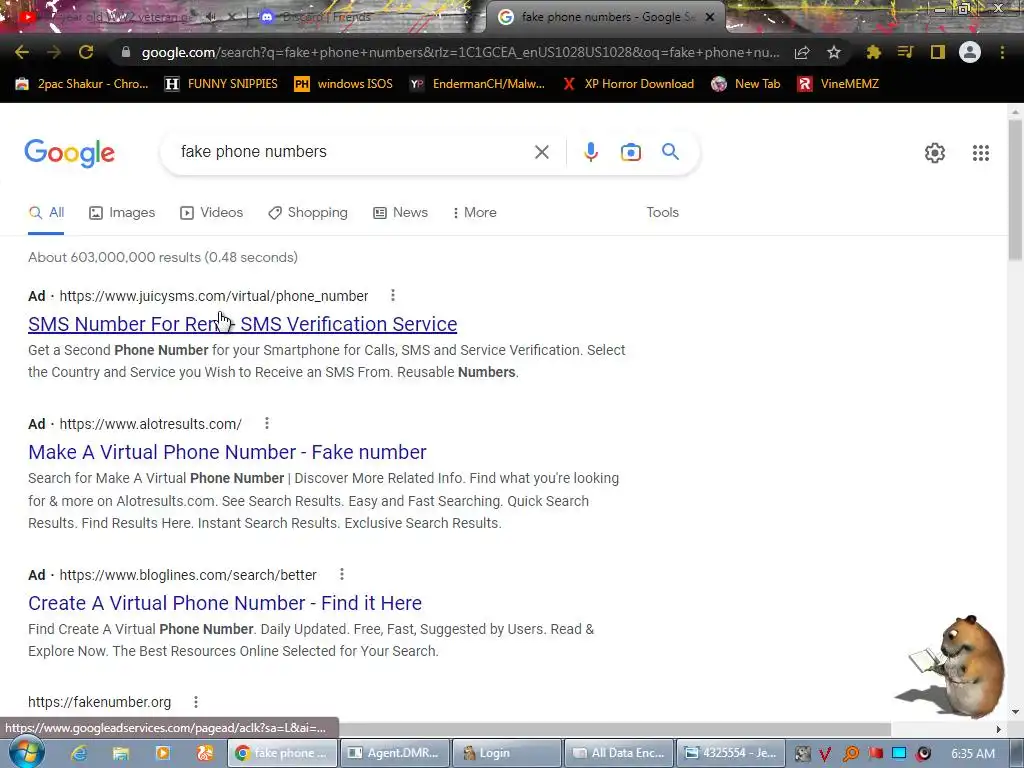Mute the YouTube tab audio icon
The image size is (1024, 768).
coord(210,17)
